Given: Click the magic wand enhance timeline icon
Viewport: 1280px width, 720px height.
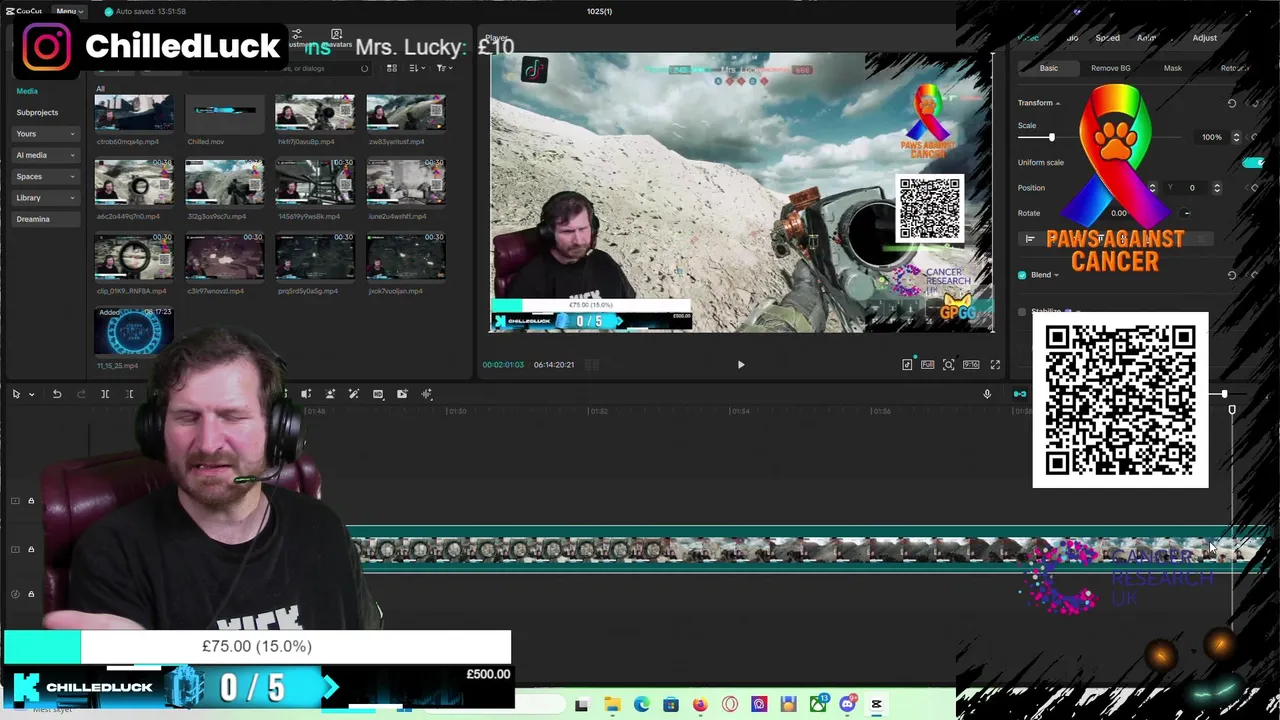Looking at the screenshot, I should tap(354, 394).
